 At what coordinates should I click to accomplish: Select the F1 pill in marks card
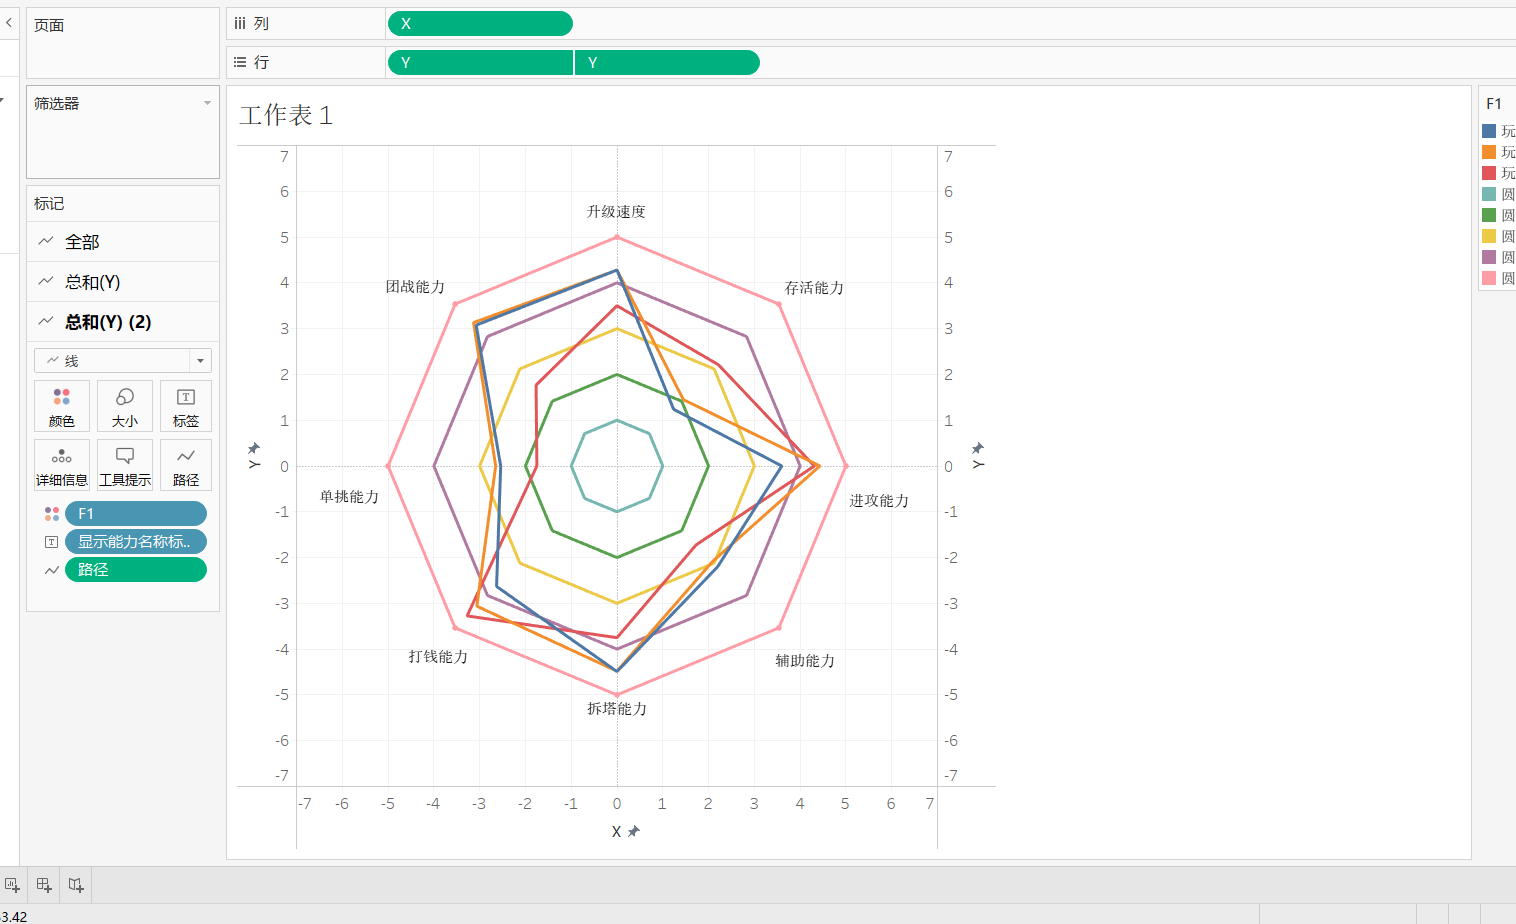tap(136, 513)
